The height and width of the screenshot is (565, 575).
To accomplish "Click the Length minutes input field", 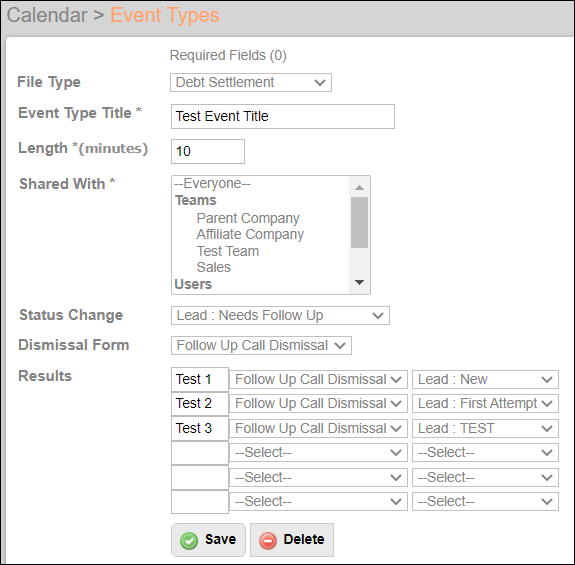I will tap(208, 151).
